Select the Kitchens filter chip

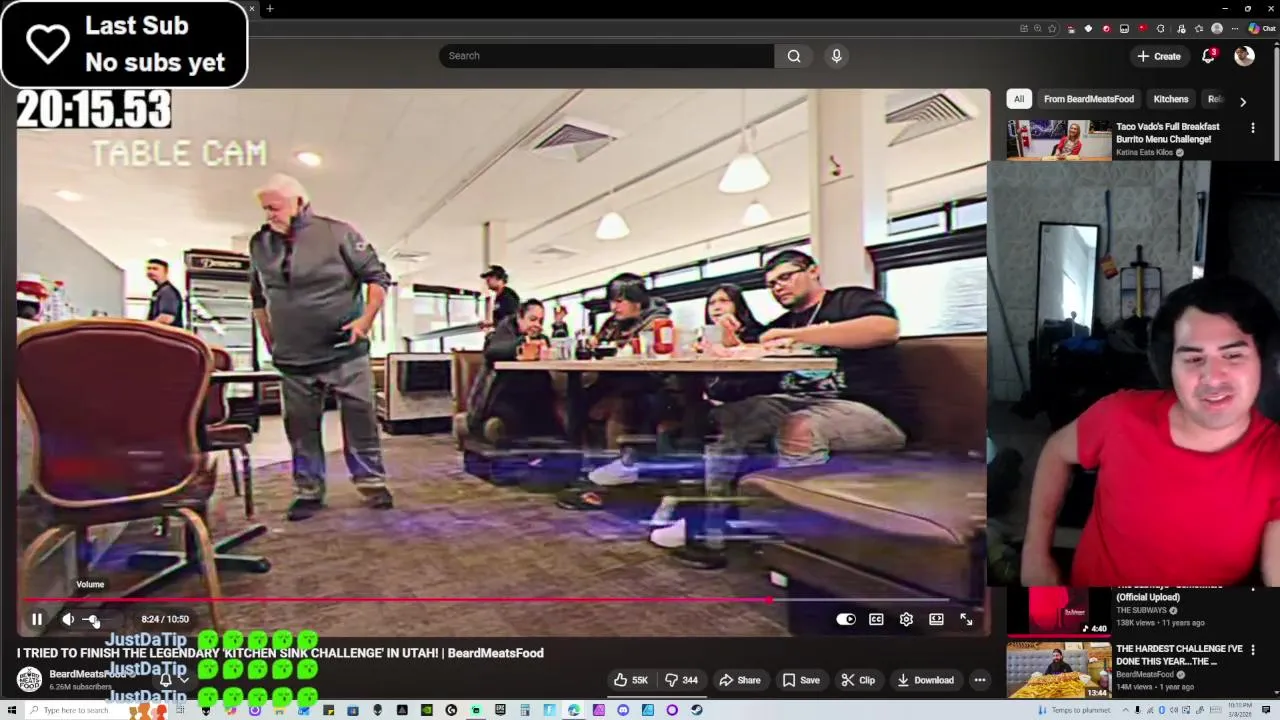pyautogui.click(x=1171, y=99)
